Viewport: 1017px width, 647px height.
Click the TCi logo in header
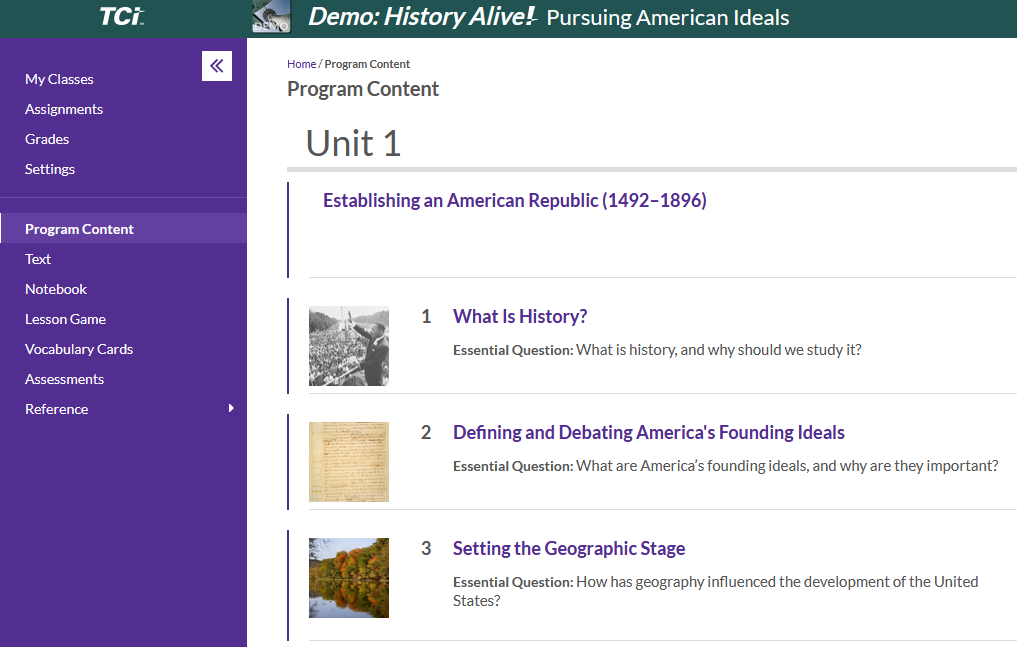pos(122,17)
